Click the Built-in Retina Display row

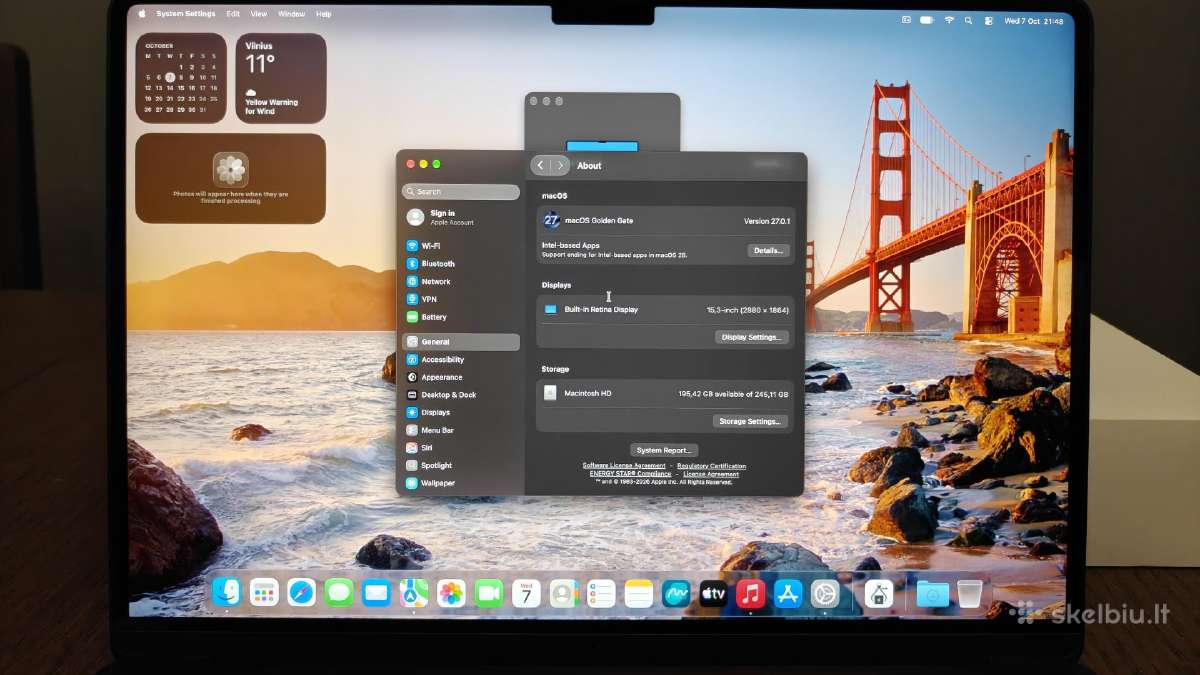tap(666, 310)
